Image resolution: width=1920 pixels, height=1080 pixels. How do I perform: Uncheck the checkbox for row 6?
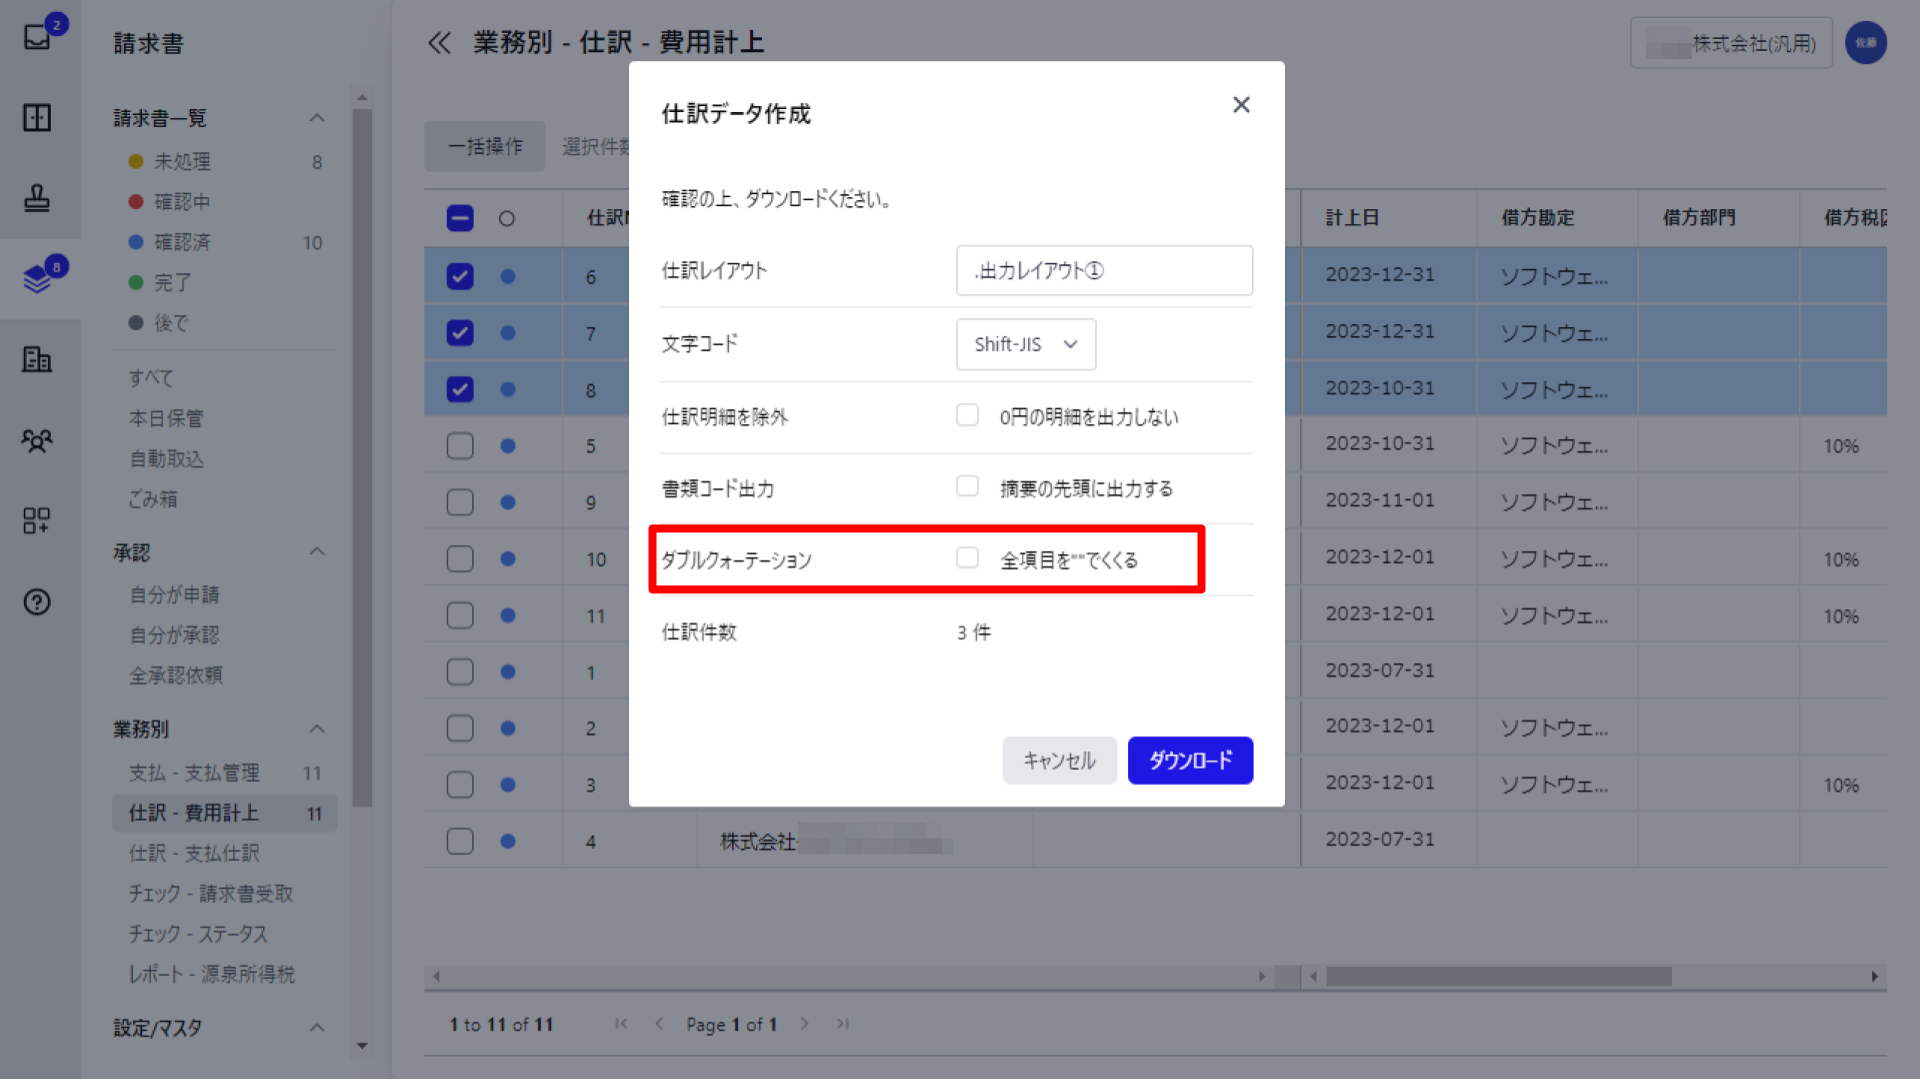click(460, 276)
